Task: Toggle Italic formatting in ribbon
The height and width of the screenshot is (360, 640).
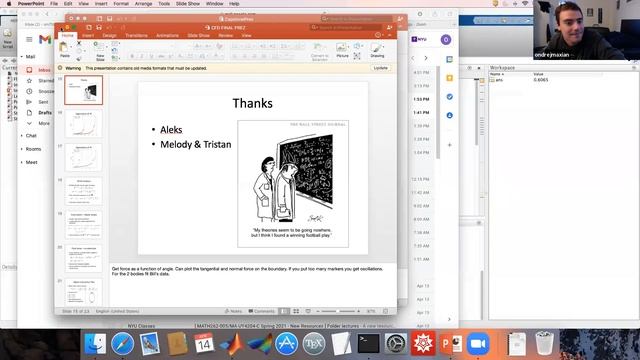Action: [142, 56]
